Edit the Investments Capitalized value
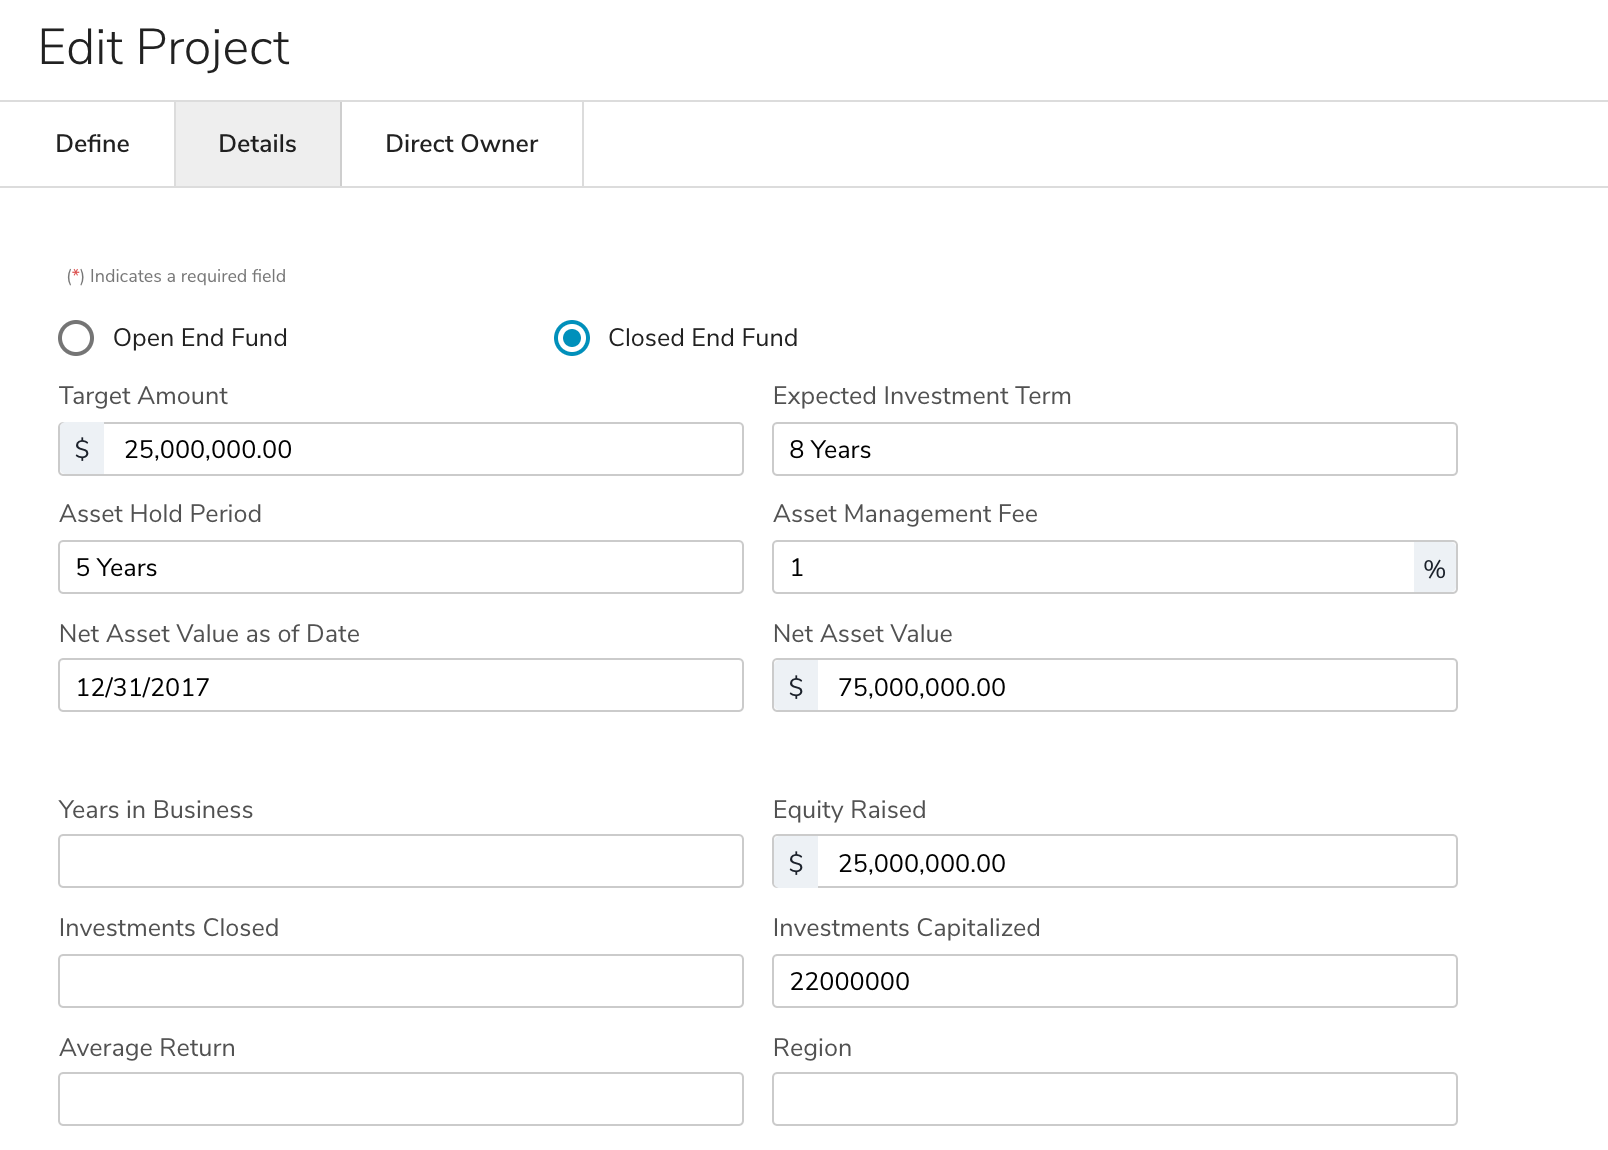1608x1150 pixels. pyautogui.click(x=1114, y=981)
